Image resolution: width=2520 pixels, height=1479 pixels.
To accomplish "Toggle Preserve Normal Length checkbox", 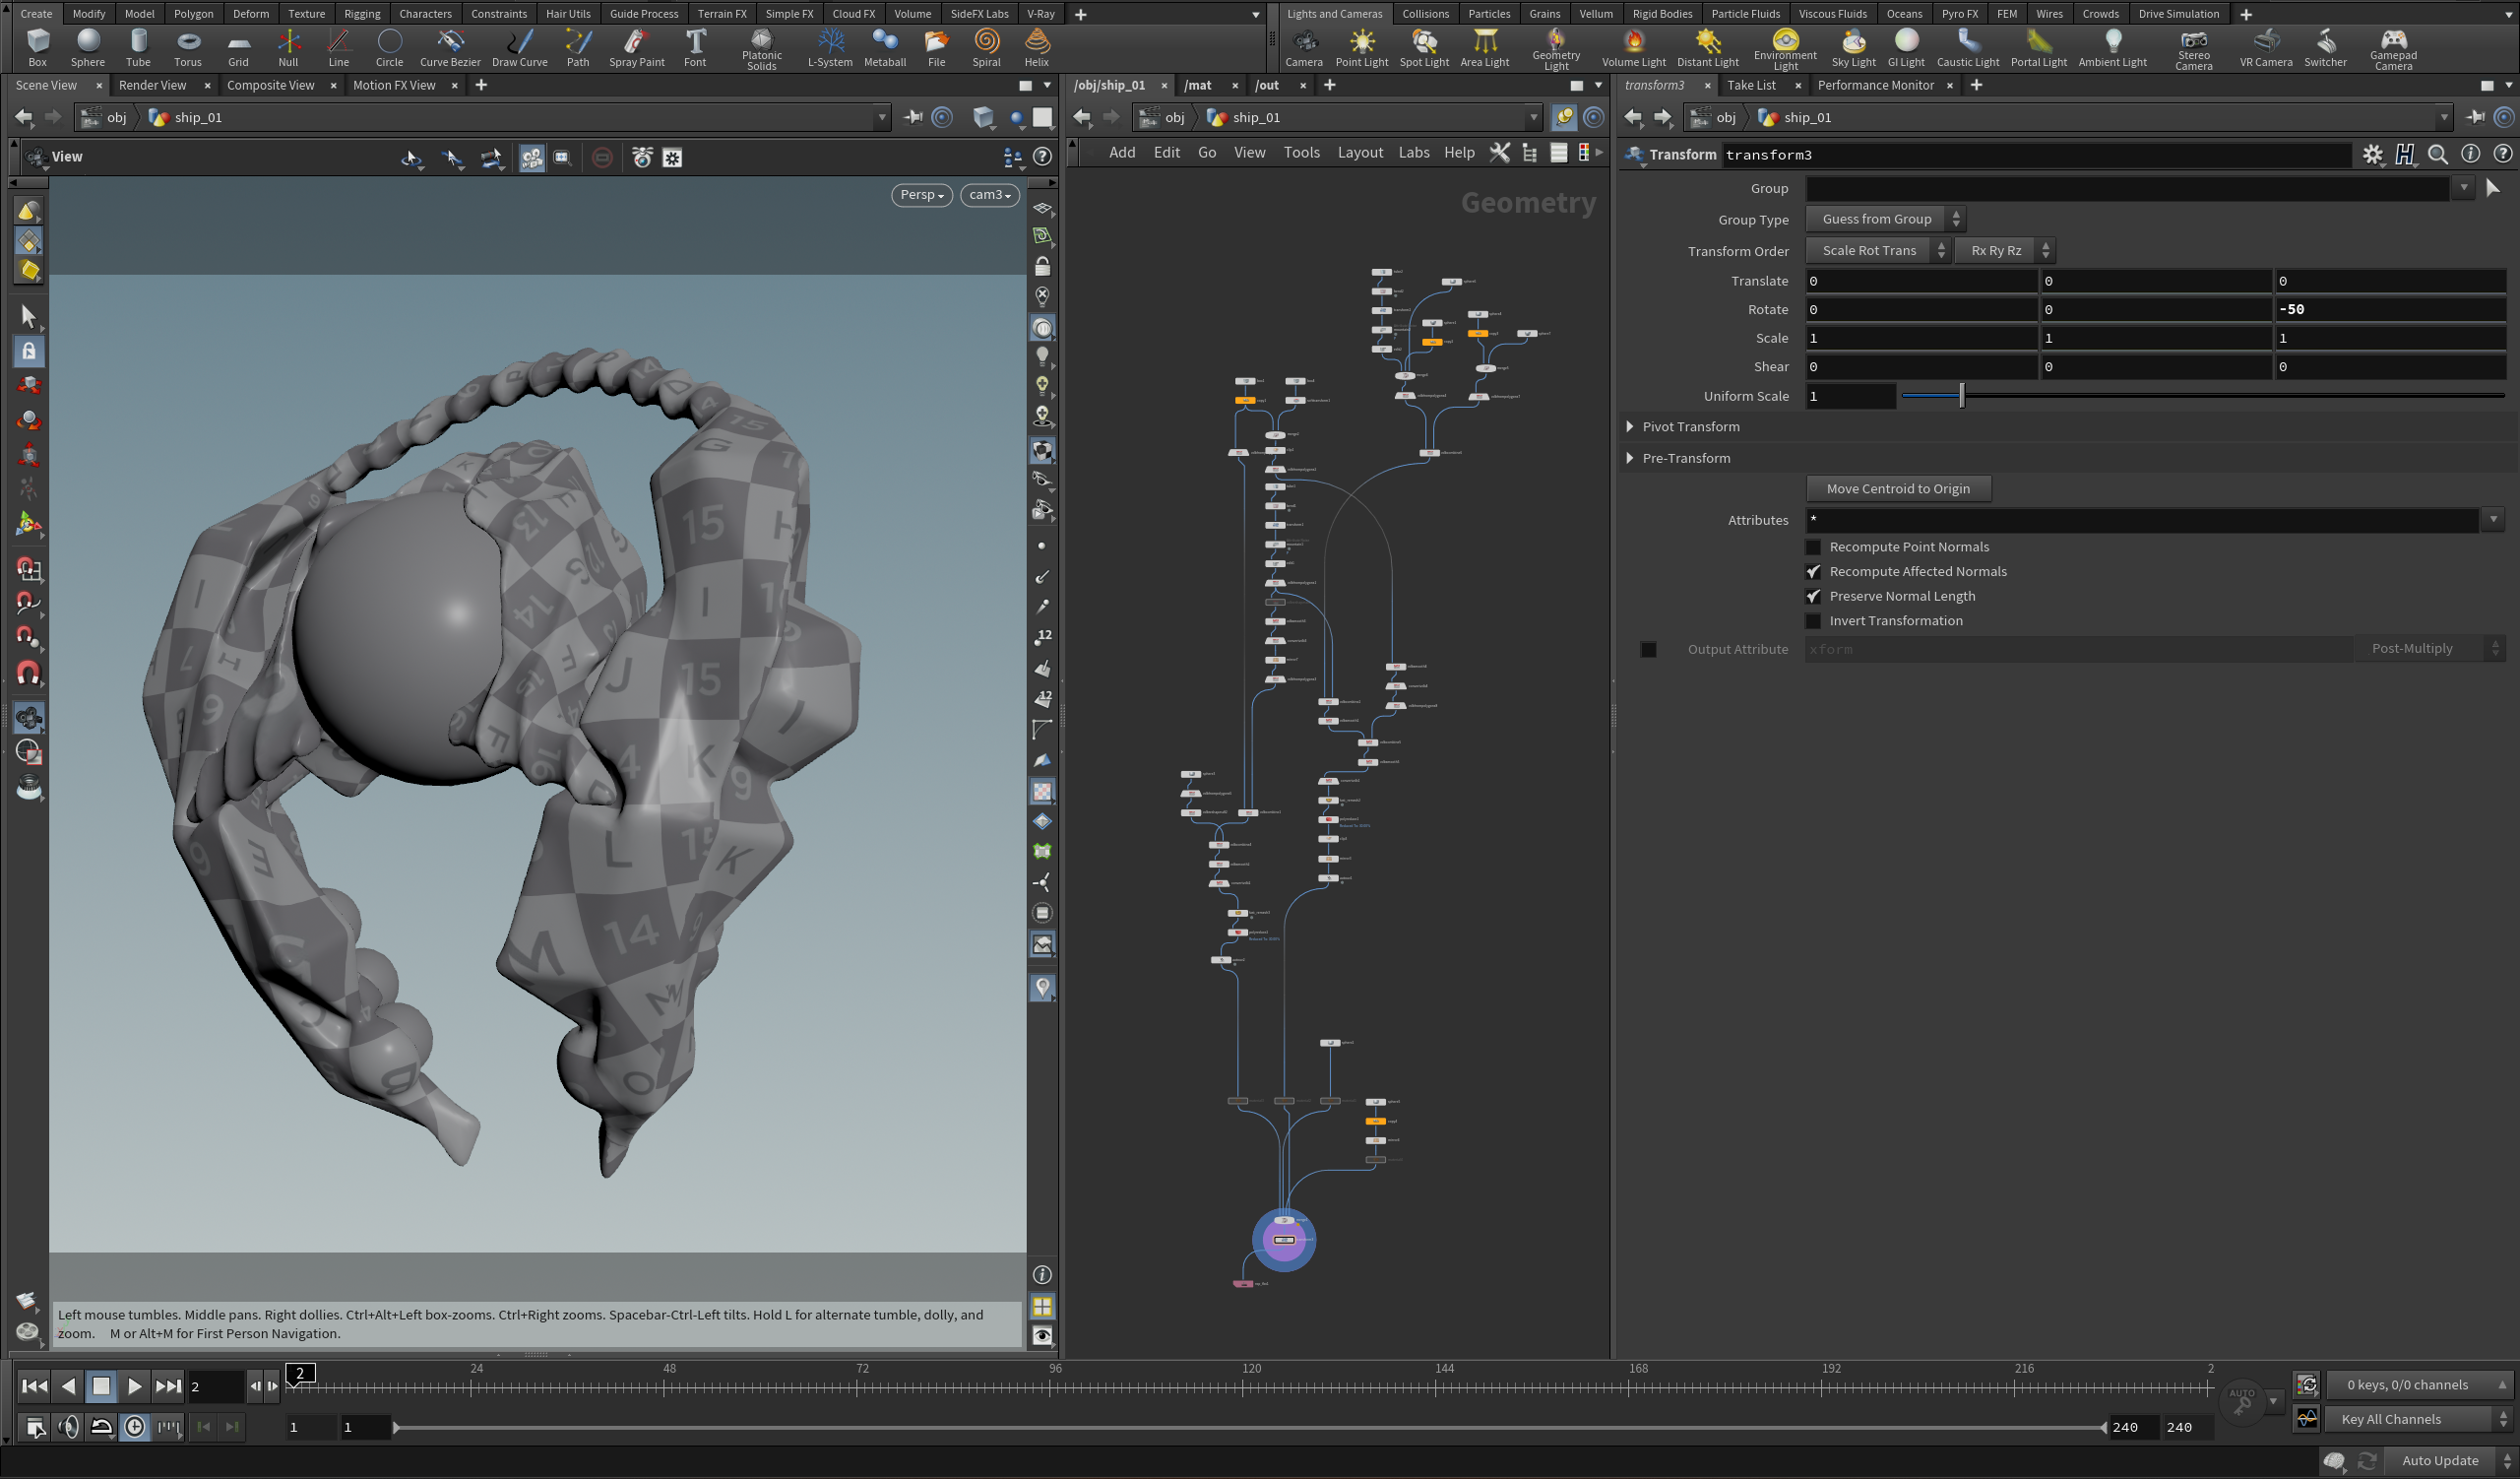I will [x=1812, y=596].
